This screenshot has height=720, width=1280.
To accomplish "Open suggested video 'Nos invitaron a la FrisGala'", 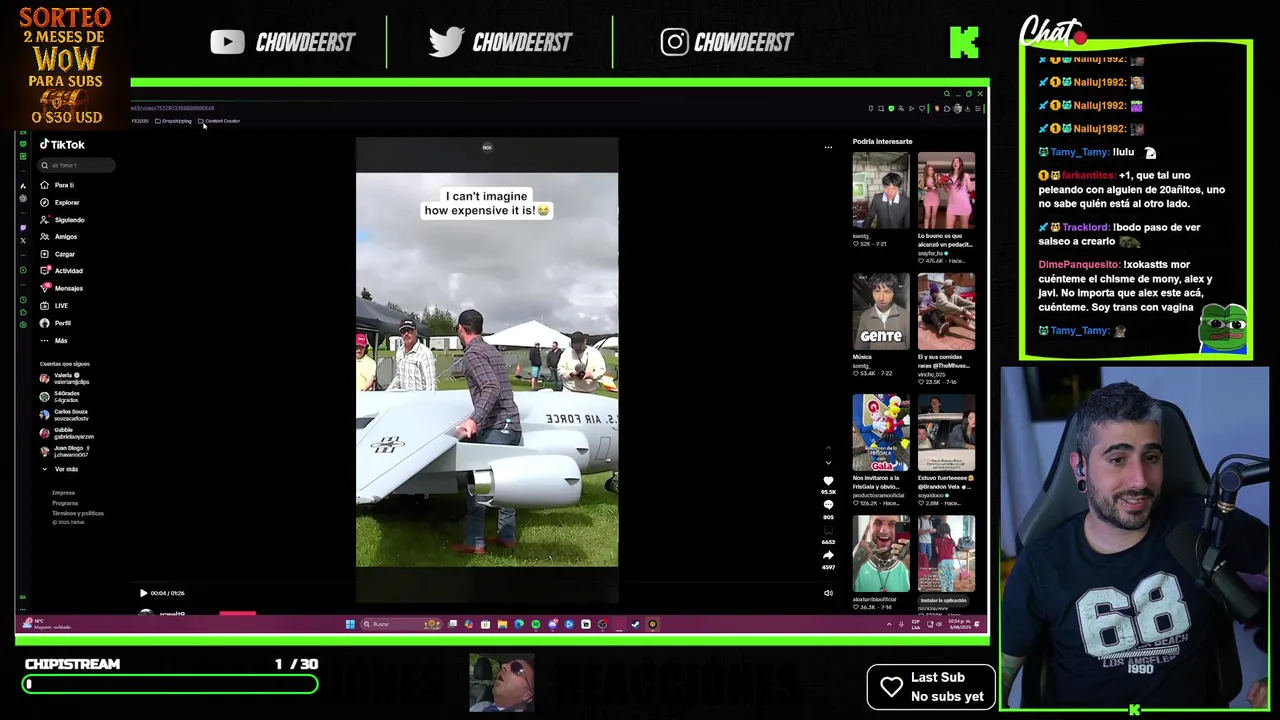I will point(881,432).
